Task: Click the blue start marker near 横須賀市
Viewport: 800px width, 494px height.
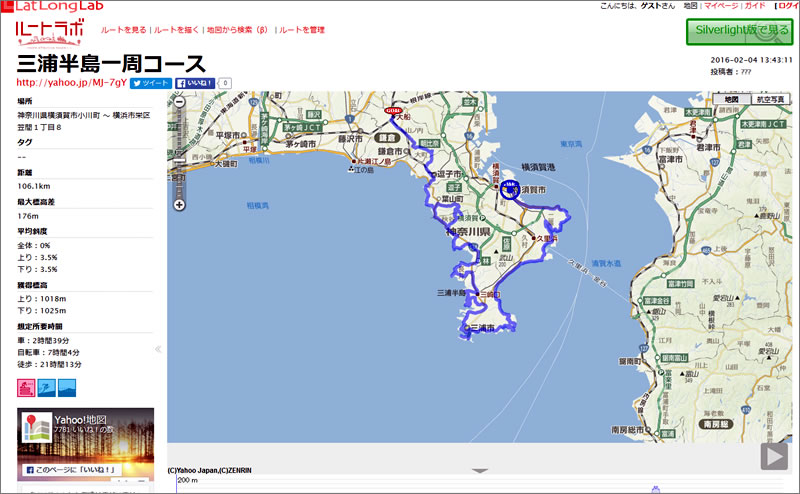Action: coord(509,189)
